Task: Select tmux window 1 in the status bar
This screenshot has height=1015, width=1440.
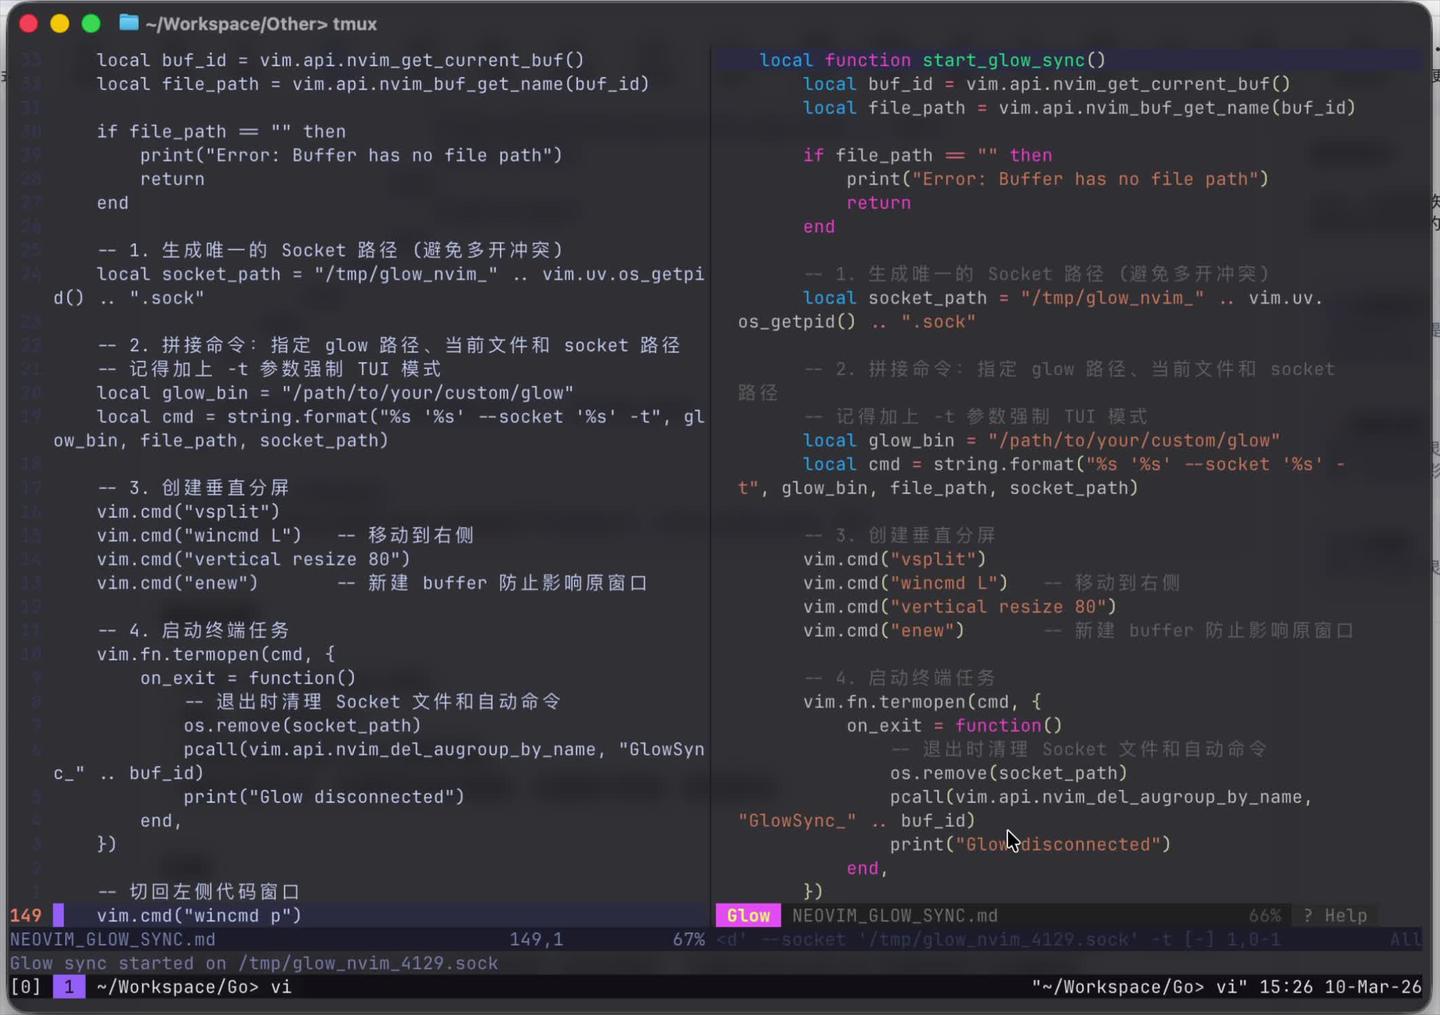Action: point(68,987)
